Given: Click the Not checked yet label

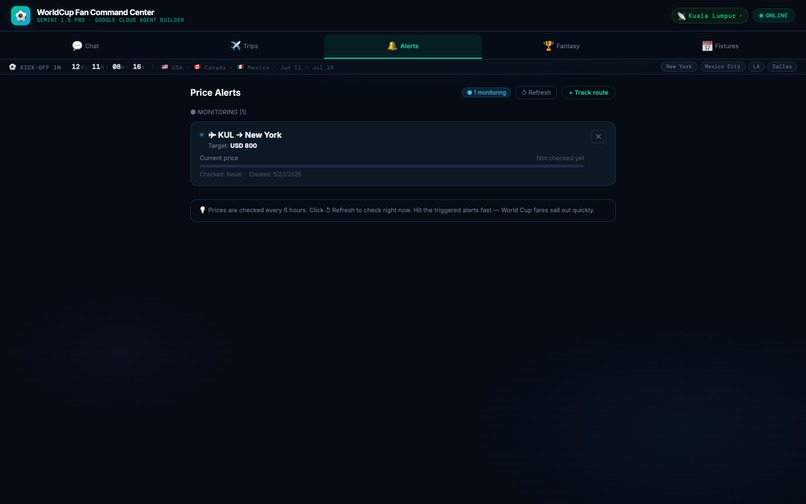Looking at the screenshot, I should [x=560, y=158].
